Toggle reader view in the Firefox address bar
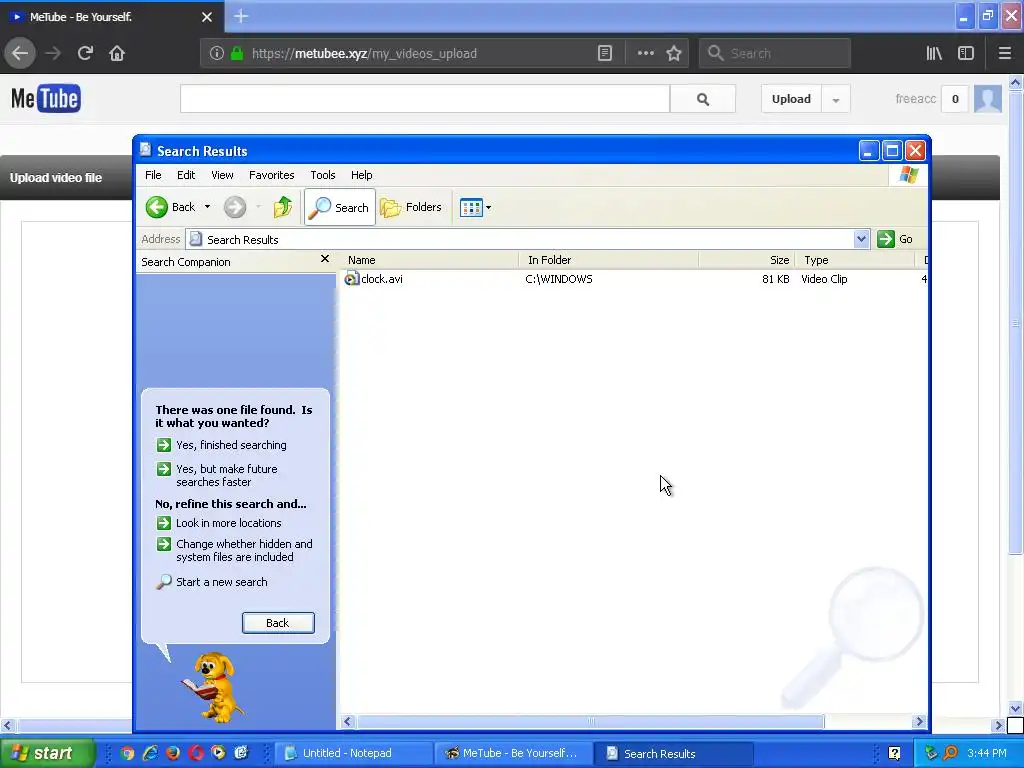The height and width of the screenshot is (768, 1024). coord(605,53)
